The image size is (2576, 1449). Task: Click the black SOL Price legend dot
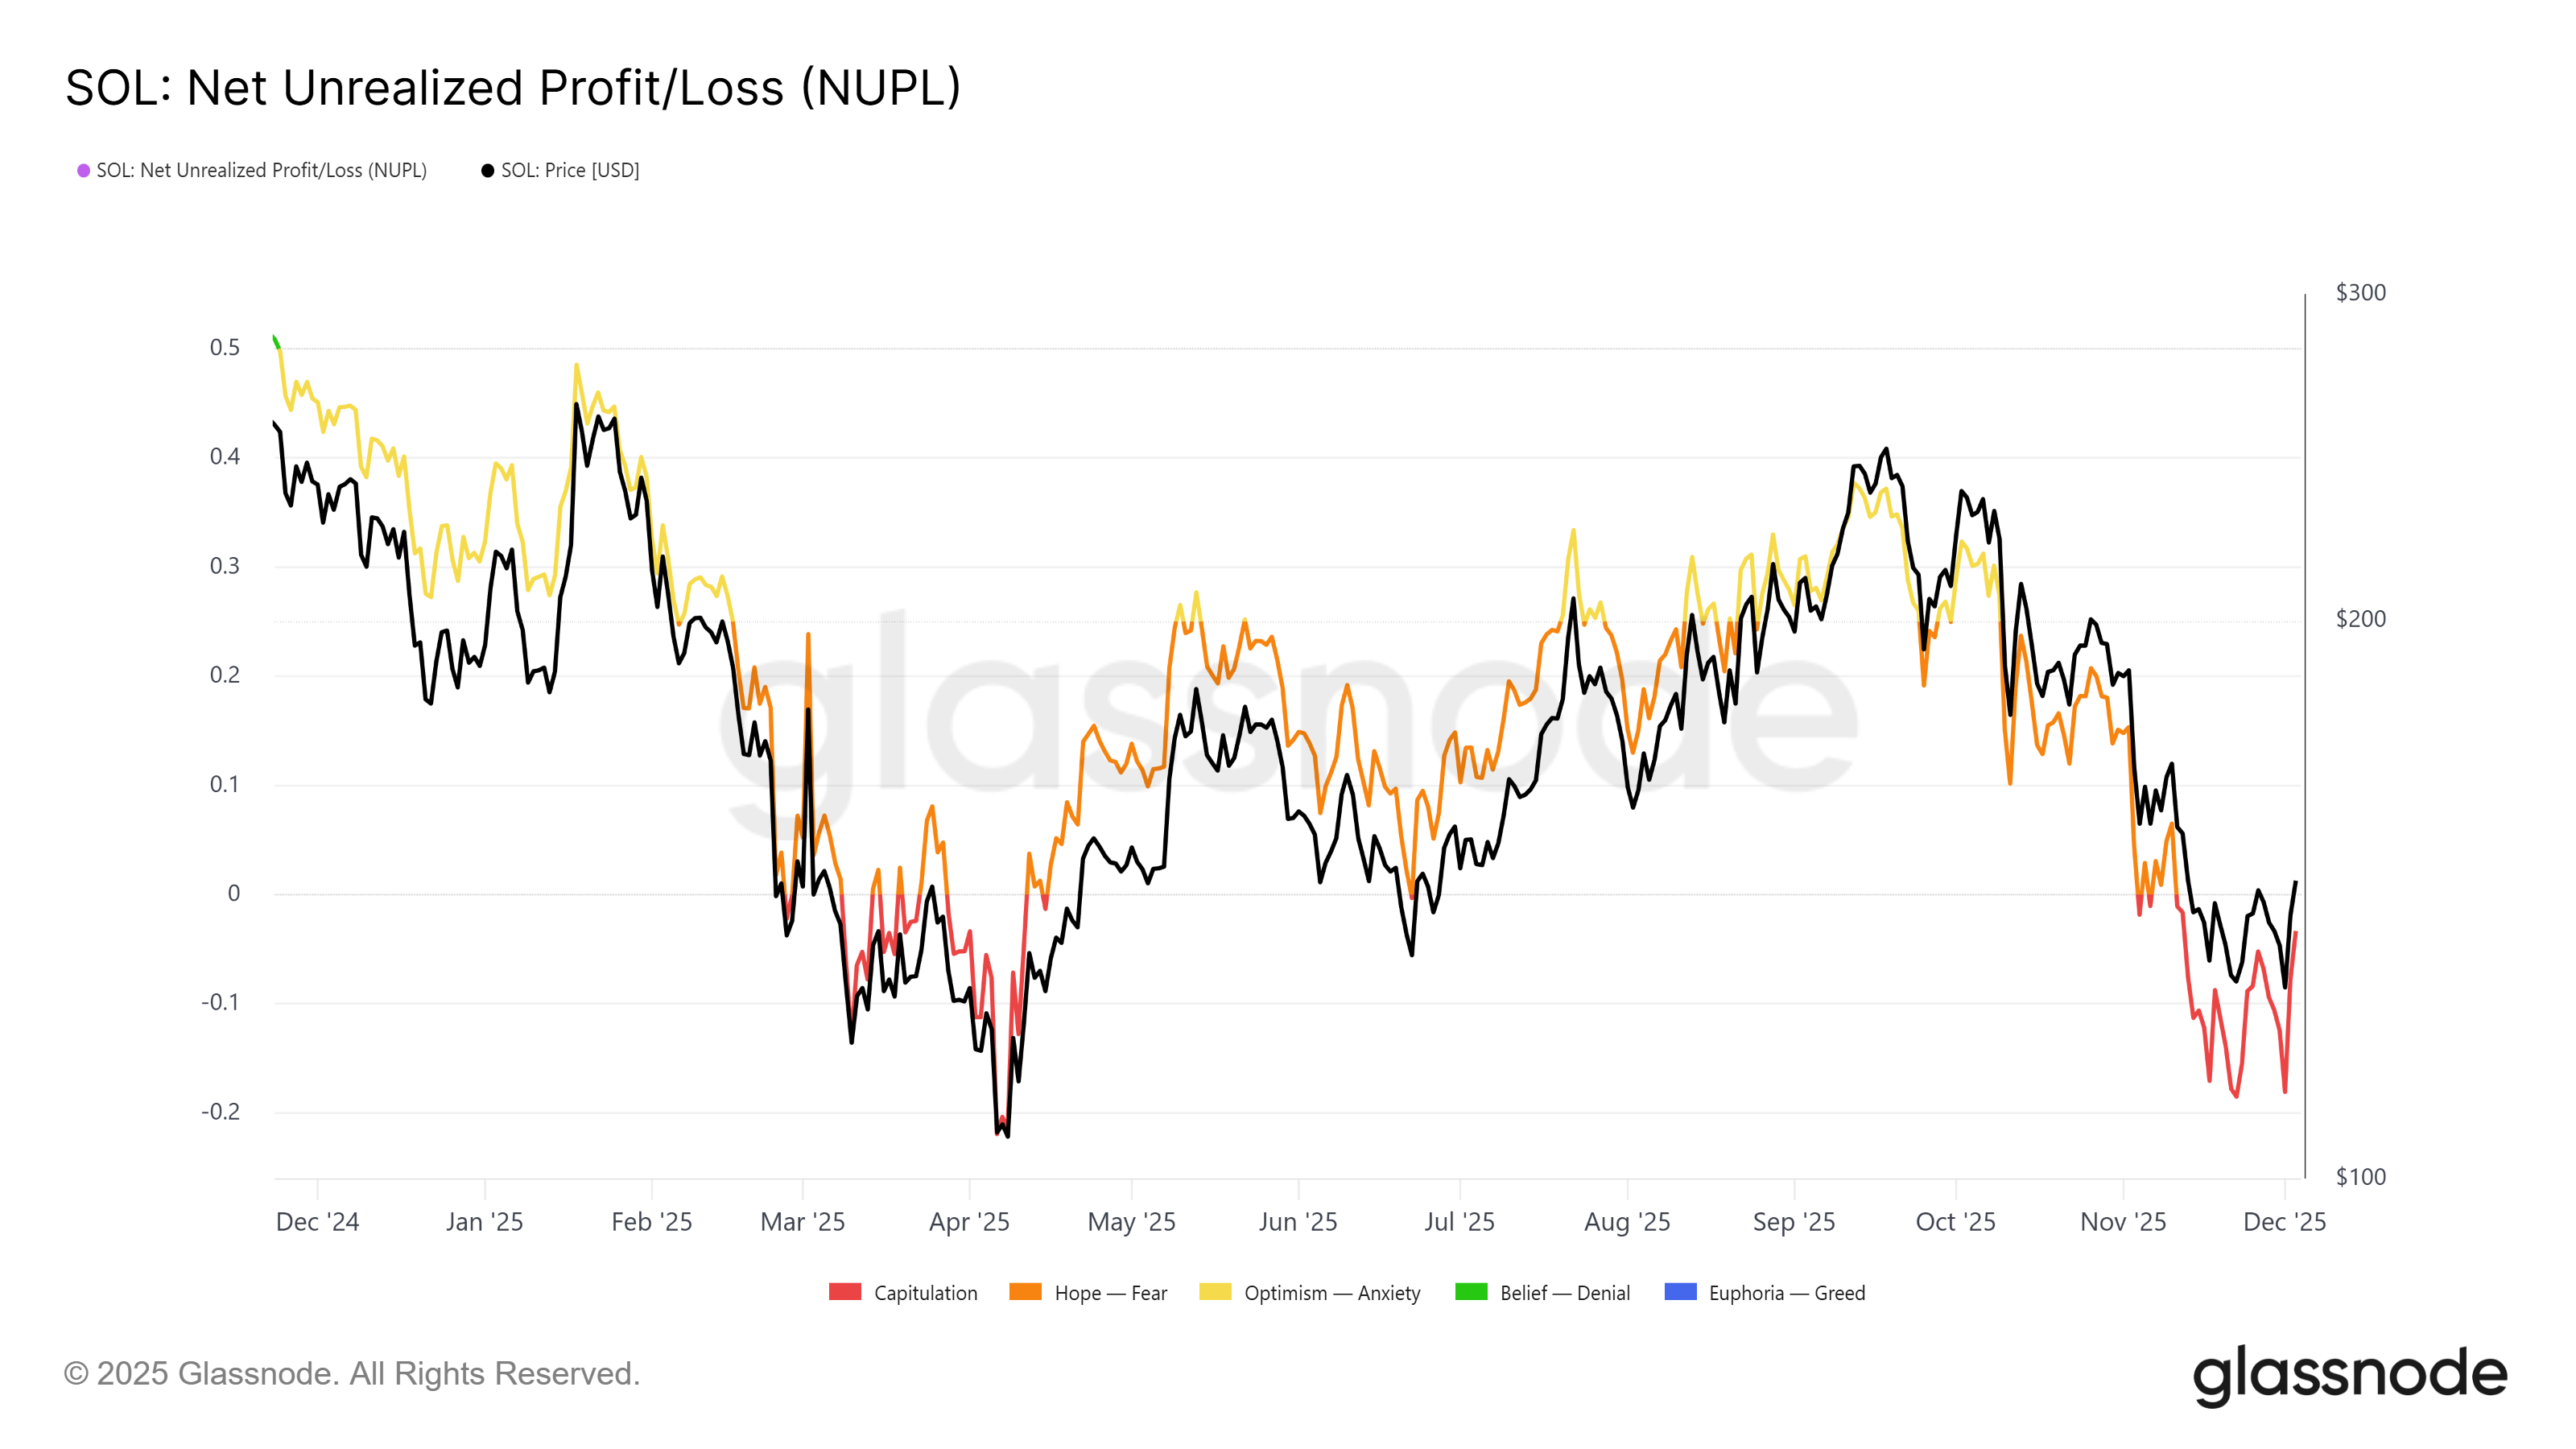(x=488, y=171)
